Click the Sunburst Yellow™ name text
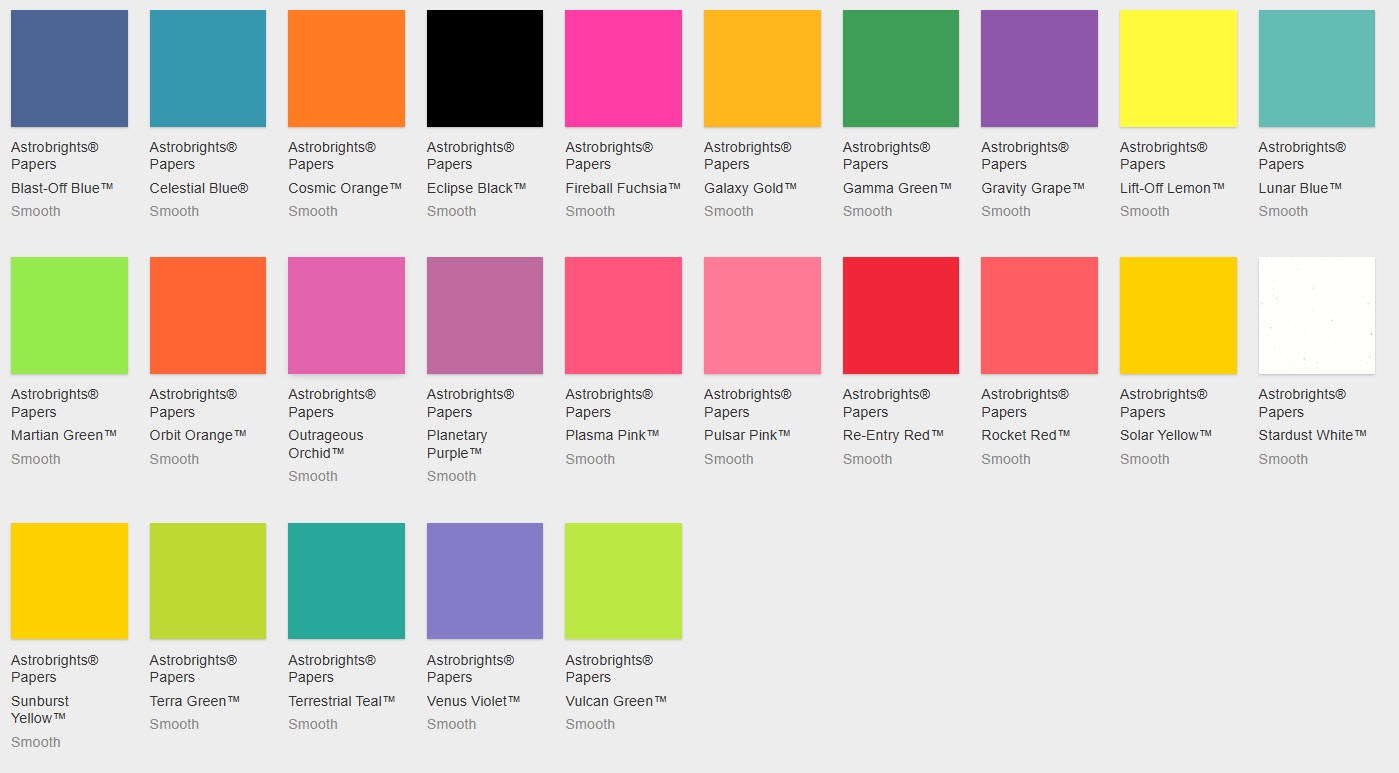This screenshot has width=1399, height=773. point(40,710)
